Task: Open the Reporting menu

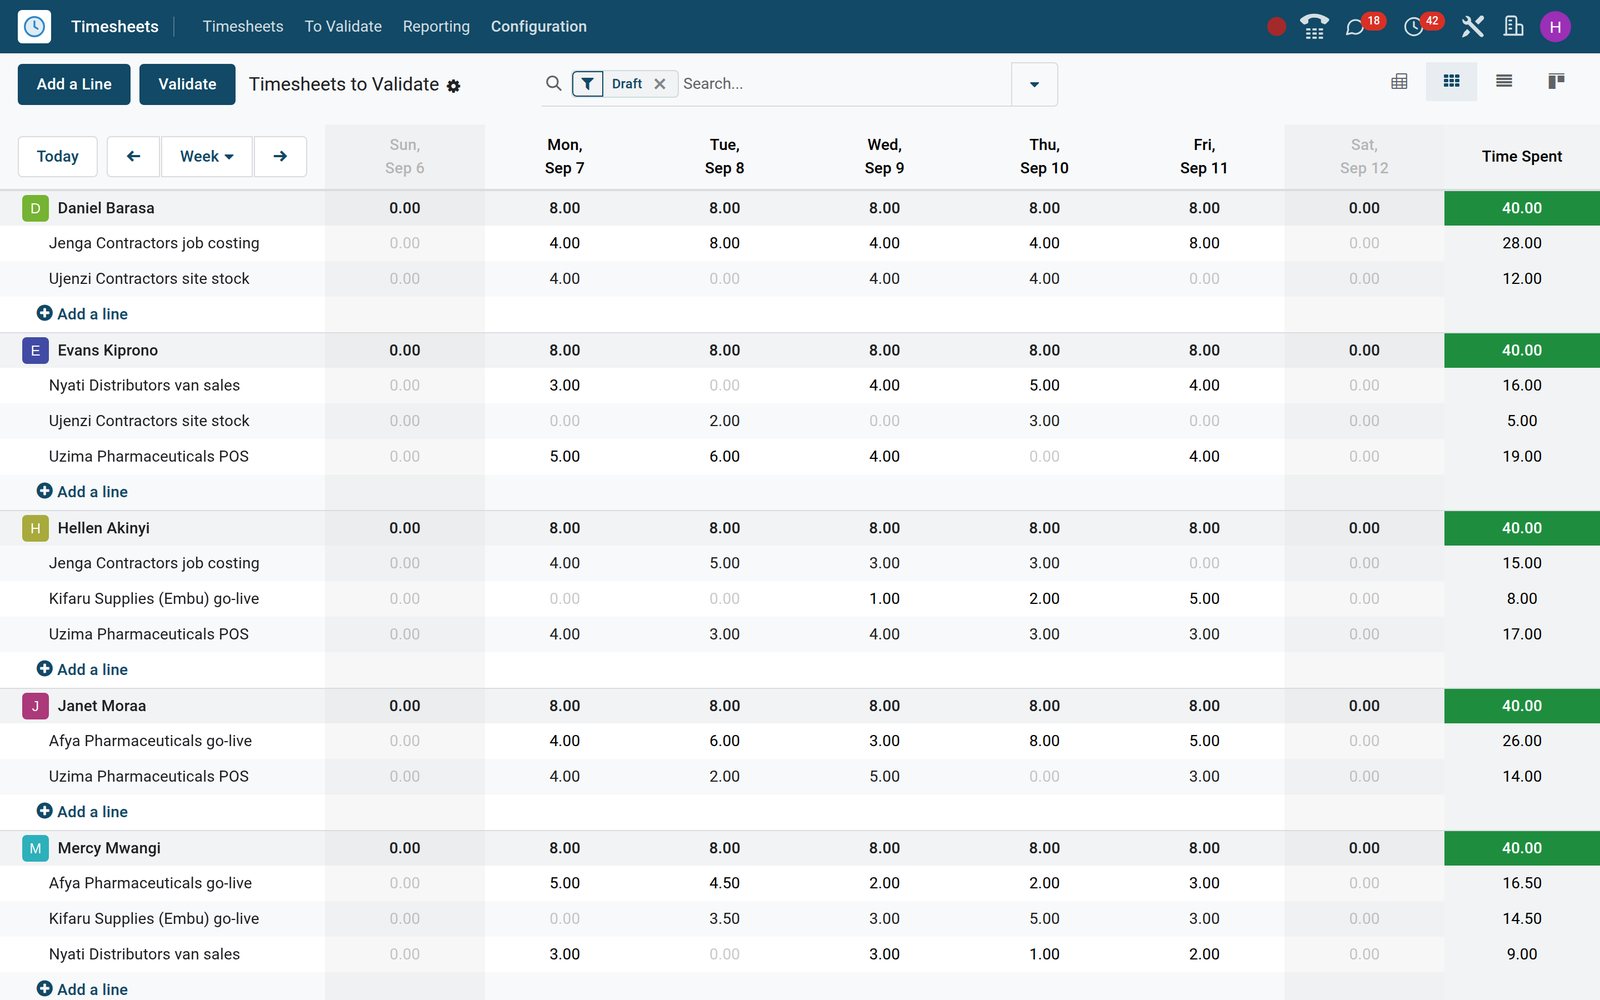Action: pos(436,27)
